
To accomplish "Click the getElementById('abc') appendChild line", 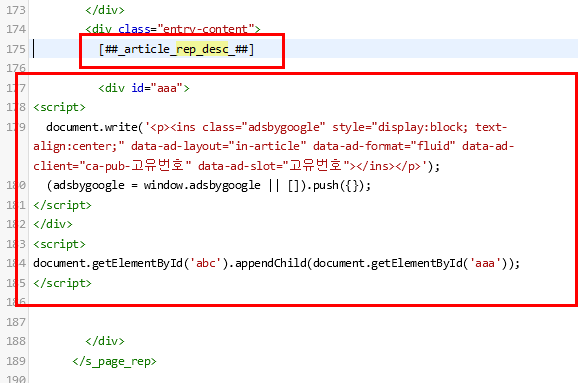I will [276, 263].
